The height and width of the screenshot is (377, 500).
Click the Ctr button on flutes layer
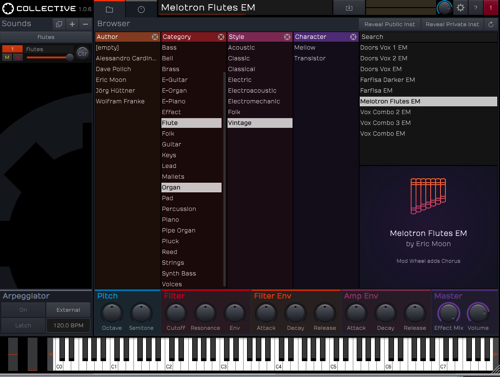click(82, 53)
